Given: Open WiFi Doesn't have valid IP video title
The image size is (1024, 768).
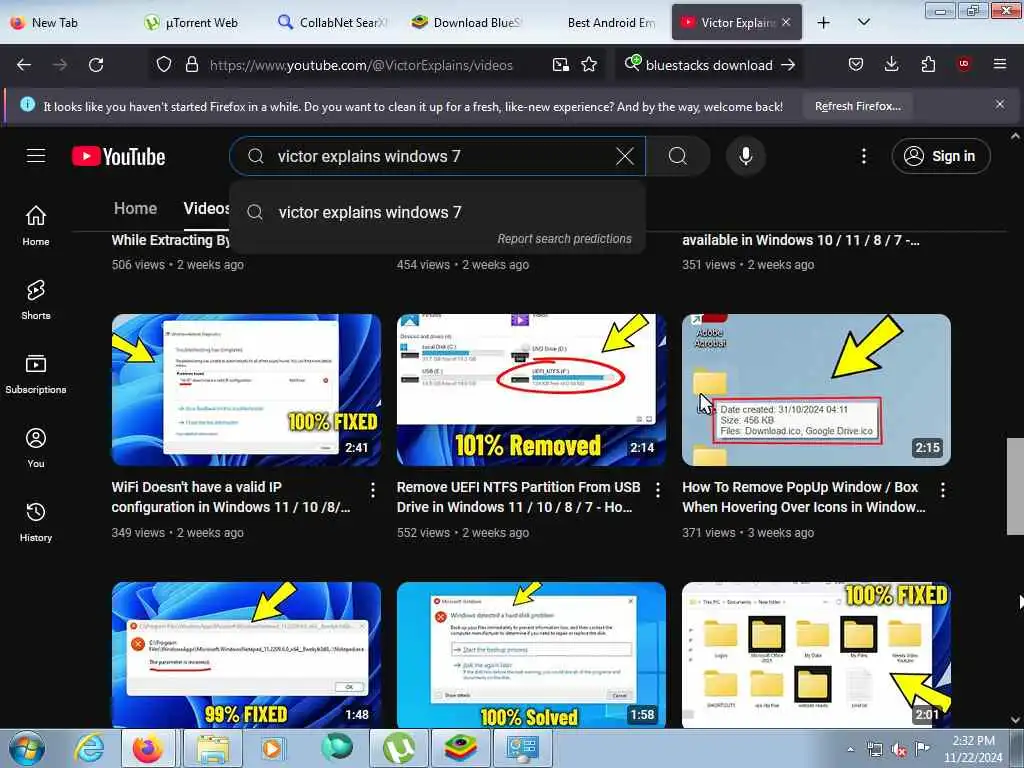Looking at the screenshot, I should click(x=231, y=497).
